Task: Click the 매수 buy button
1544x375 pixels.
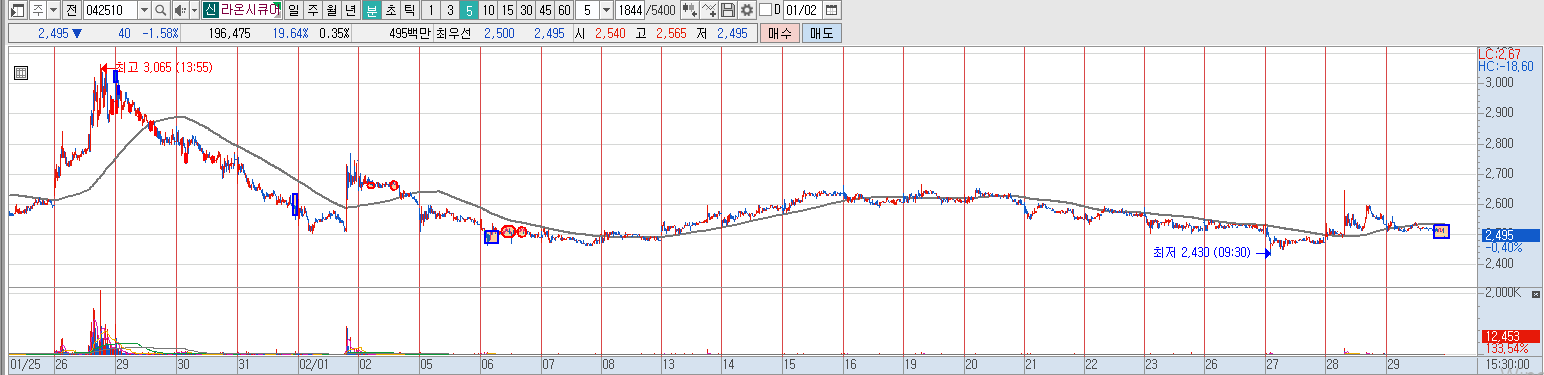Action: (x=779, y=33)
